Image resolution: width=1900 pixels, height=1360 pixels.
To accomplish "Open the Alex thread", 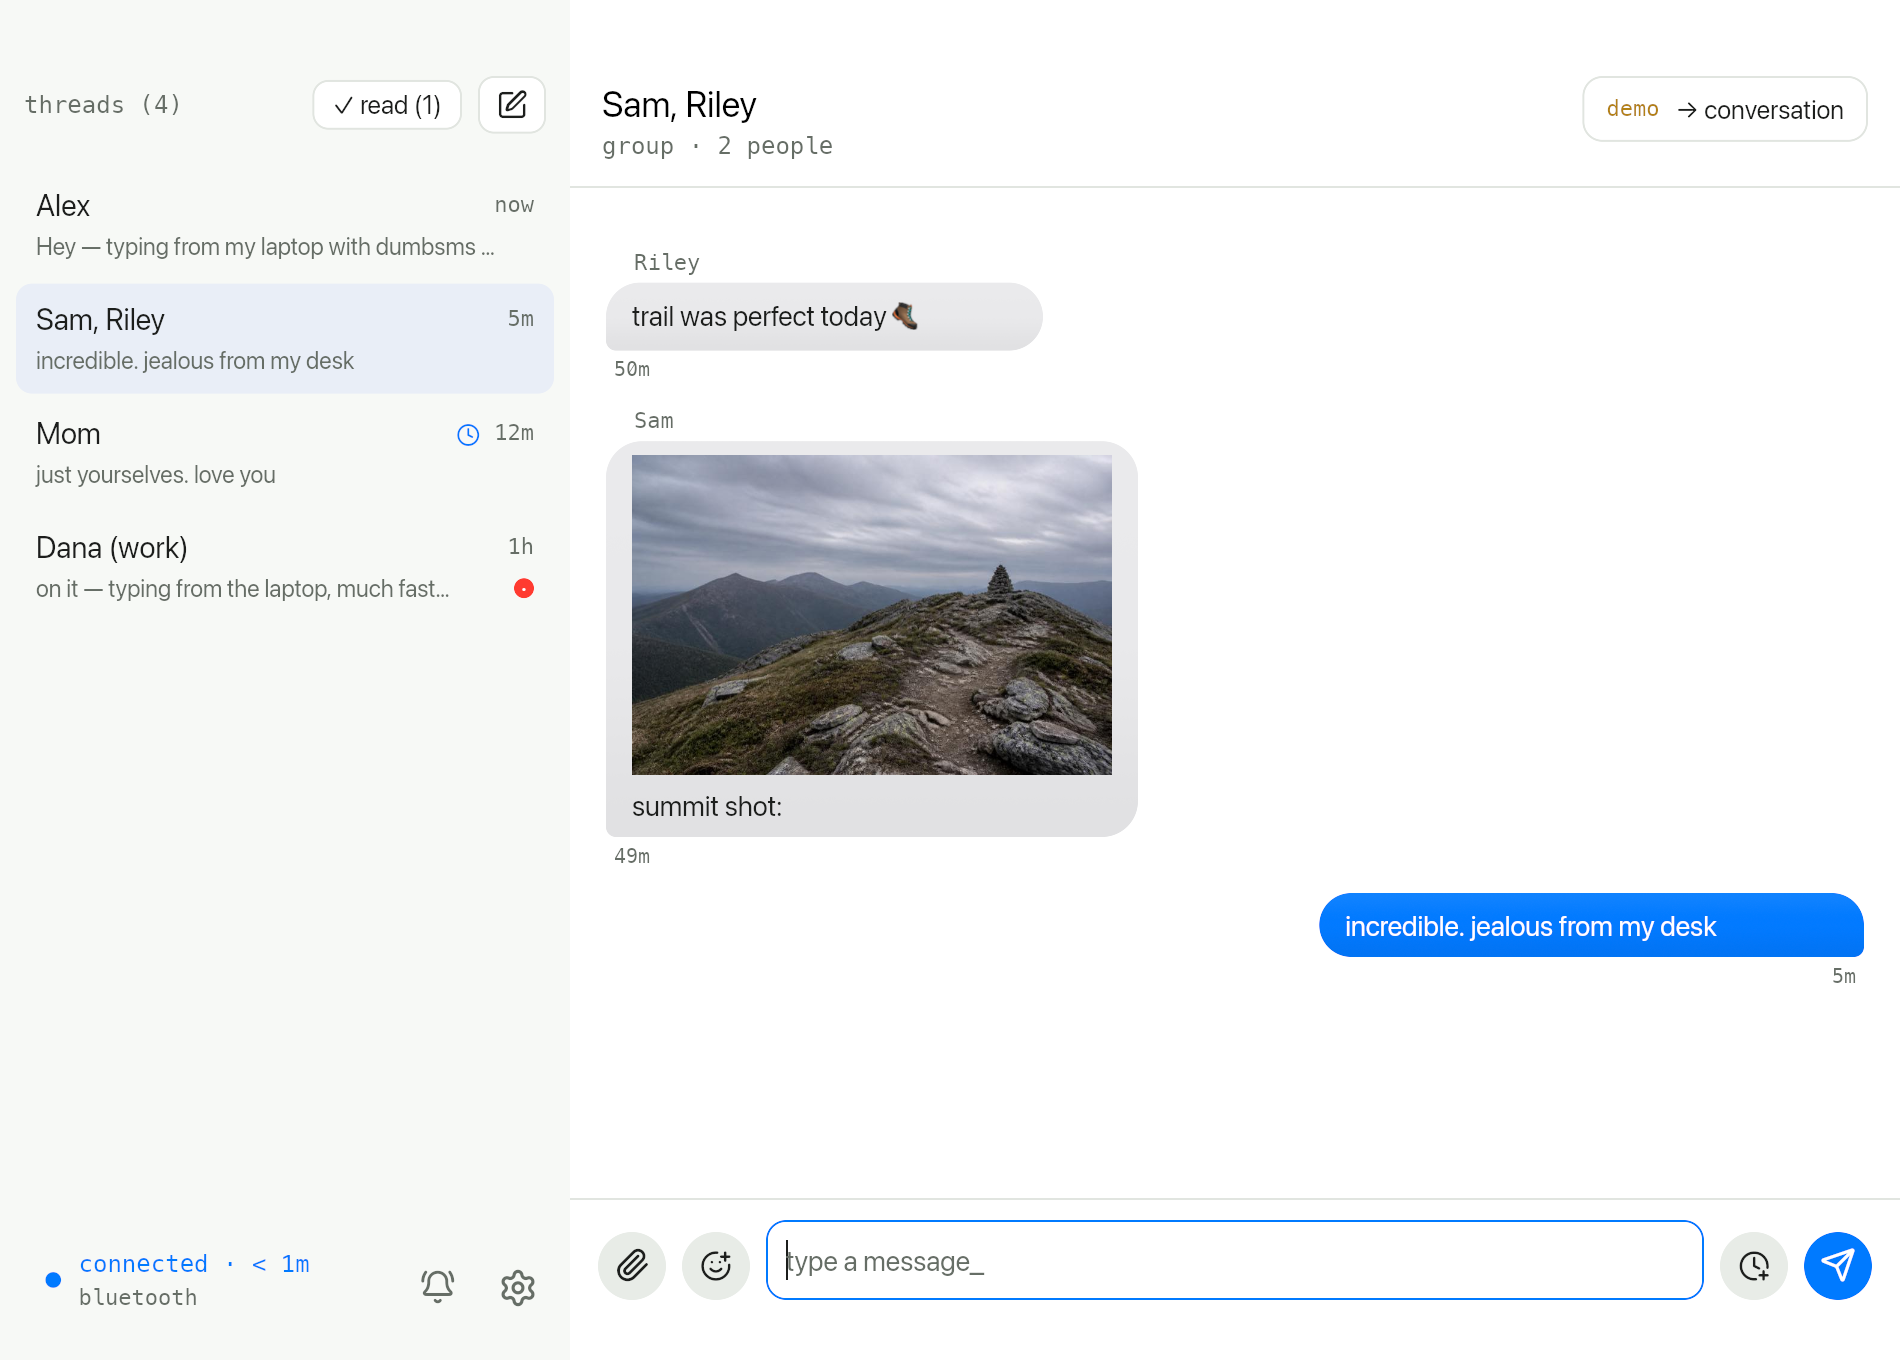I will [x=285, y=226].
